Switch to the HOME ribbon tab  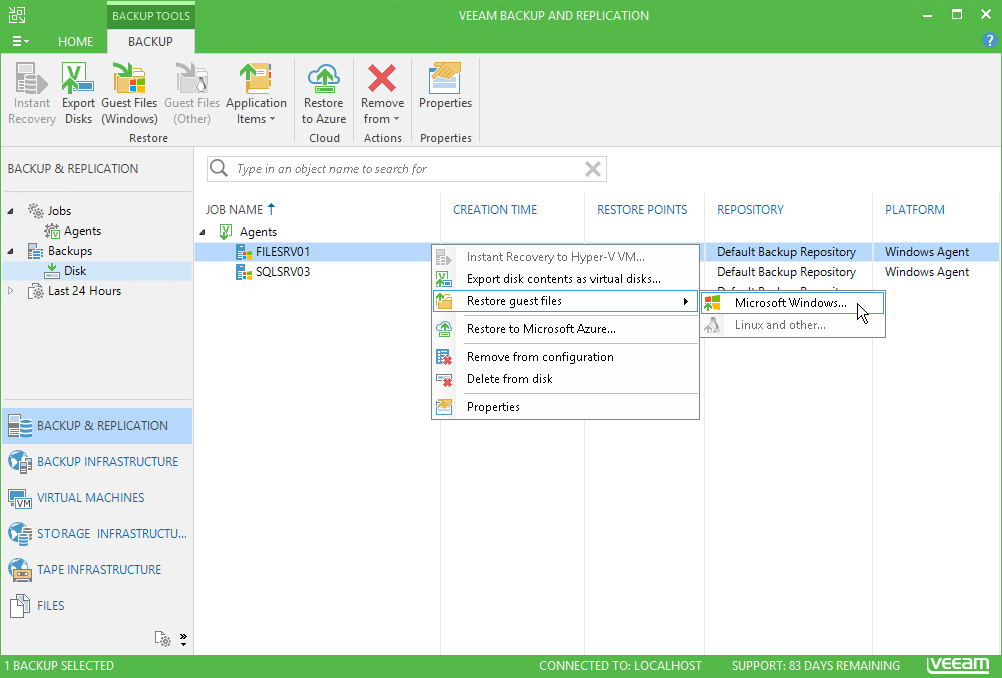pyautogui.click(x=75, y=42)
